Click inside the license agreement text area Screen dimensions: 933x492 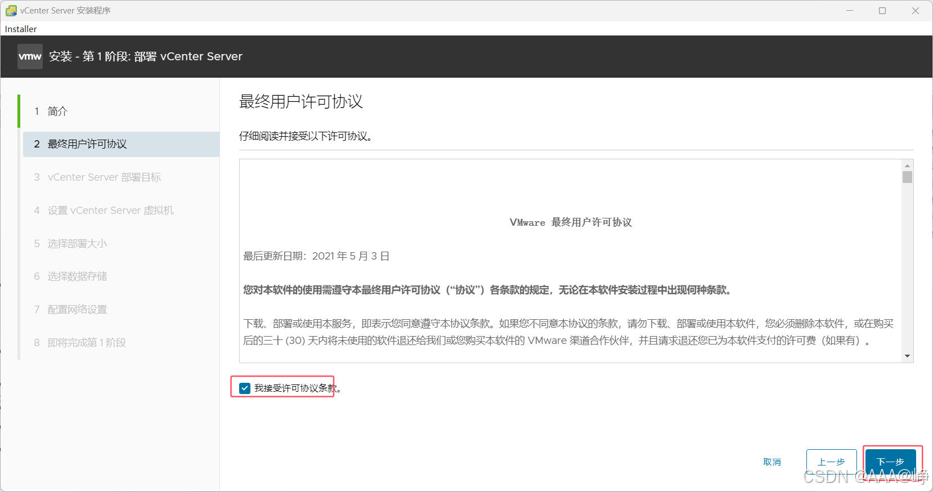571,261
